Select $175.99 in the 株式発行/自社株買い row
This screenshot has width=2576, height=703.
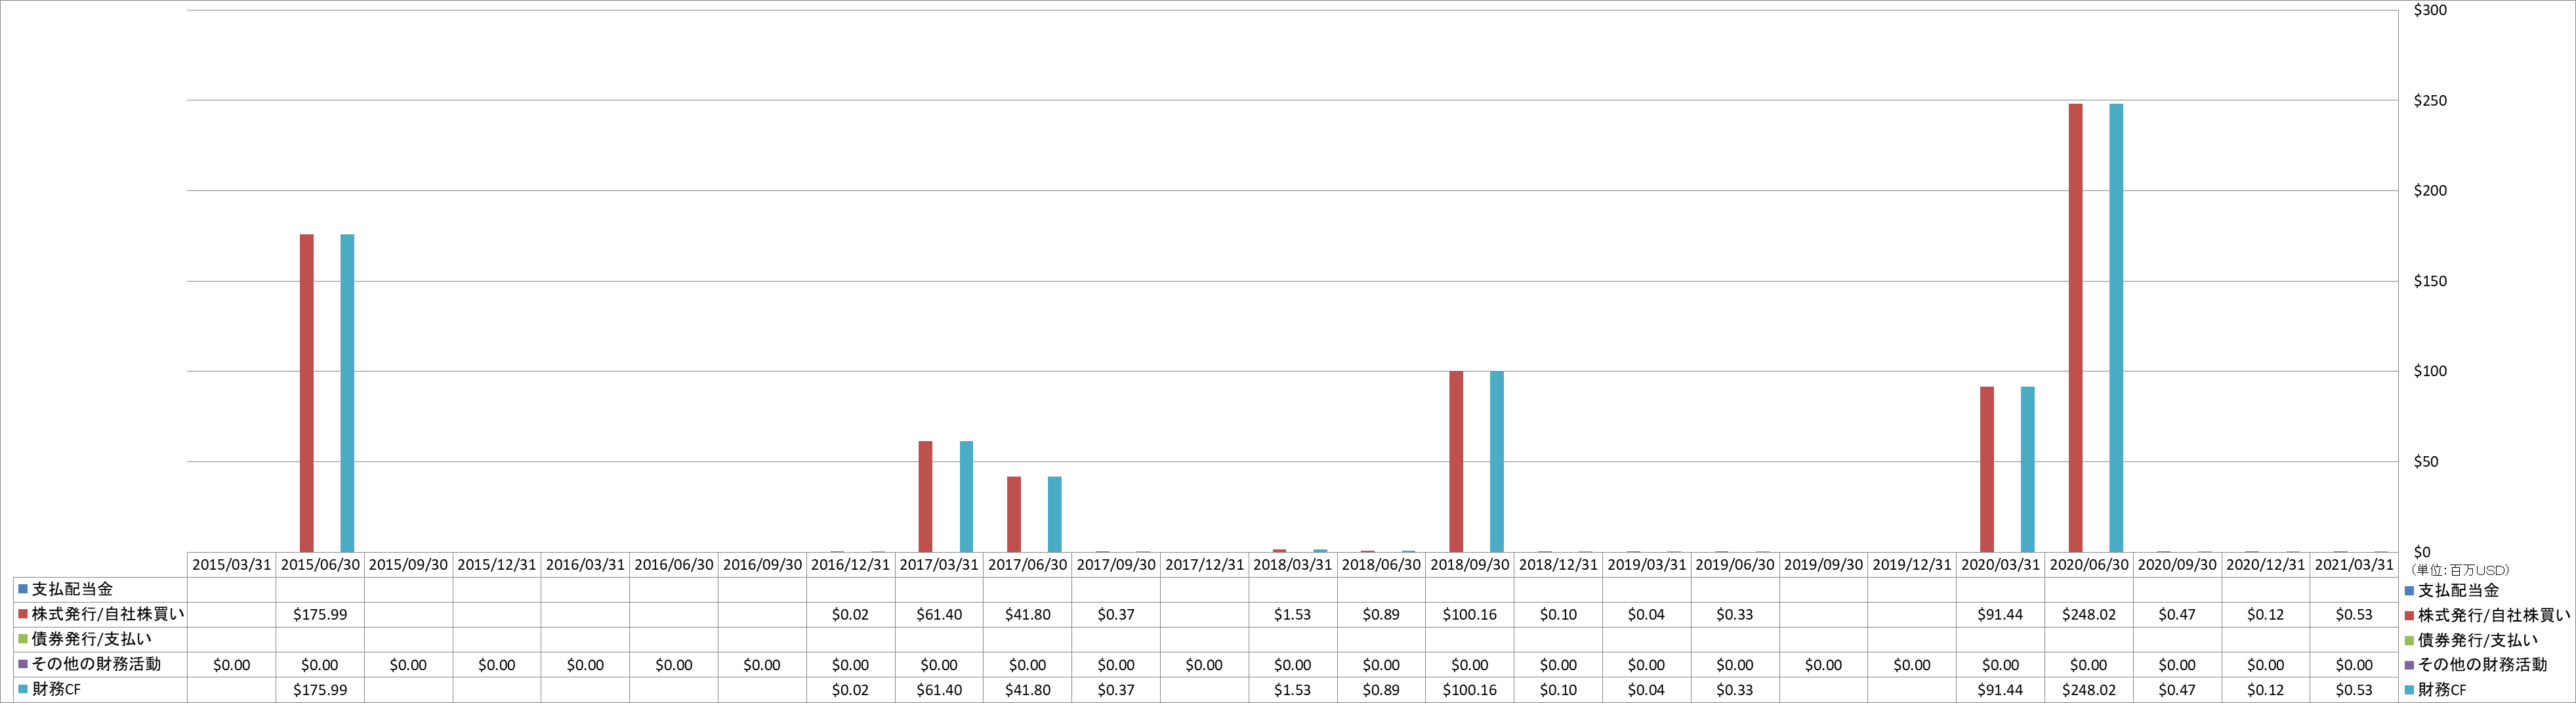pyautogui.click(x=320, y=615)
